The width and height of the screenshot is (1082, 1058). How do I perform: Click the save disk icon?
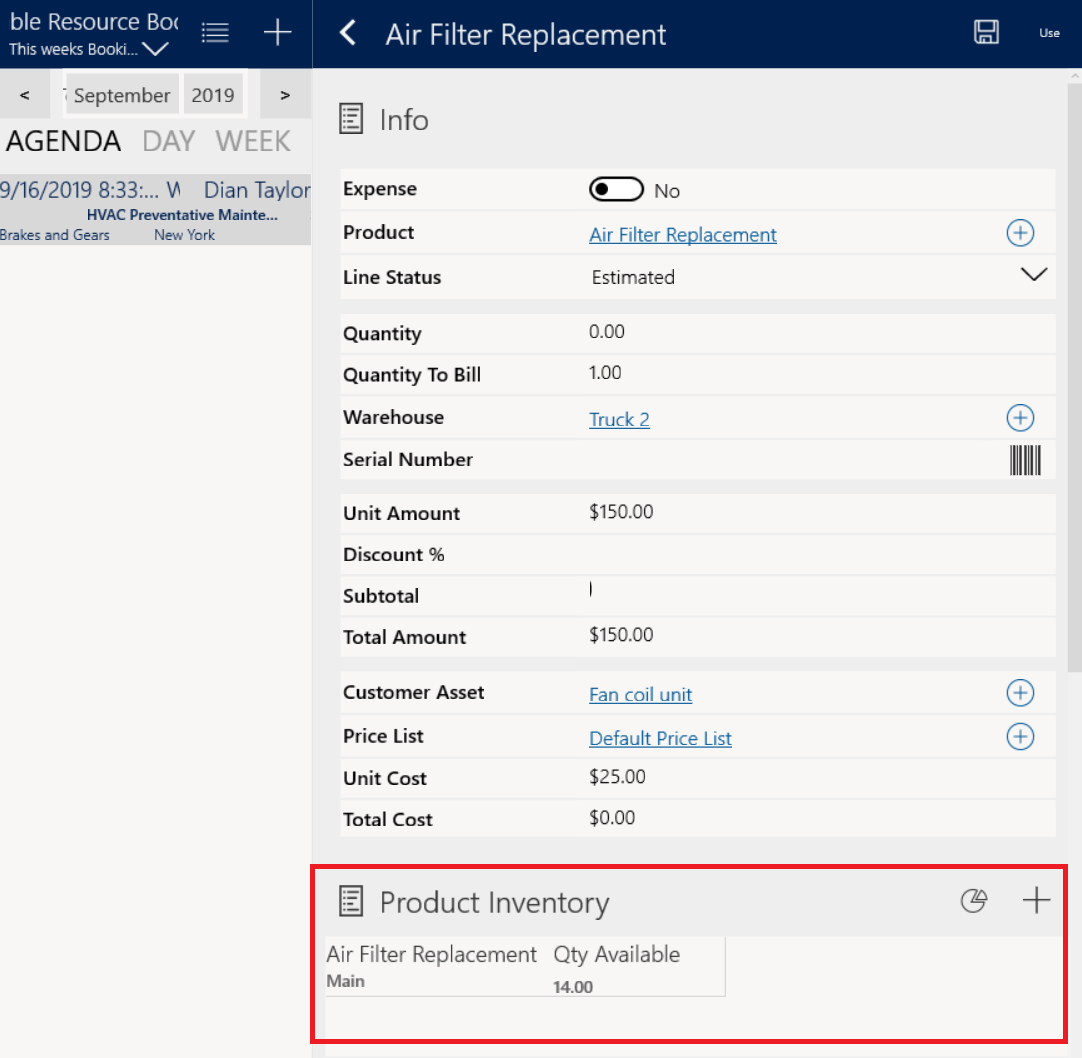[986, 33]
